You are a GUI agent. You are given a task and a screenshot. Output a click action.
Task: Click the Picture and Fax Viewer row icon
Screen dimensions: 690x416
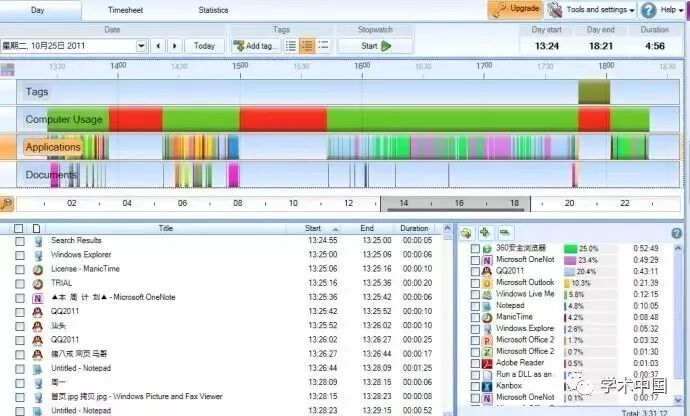[38, 397]
